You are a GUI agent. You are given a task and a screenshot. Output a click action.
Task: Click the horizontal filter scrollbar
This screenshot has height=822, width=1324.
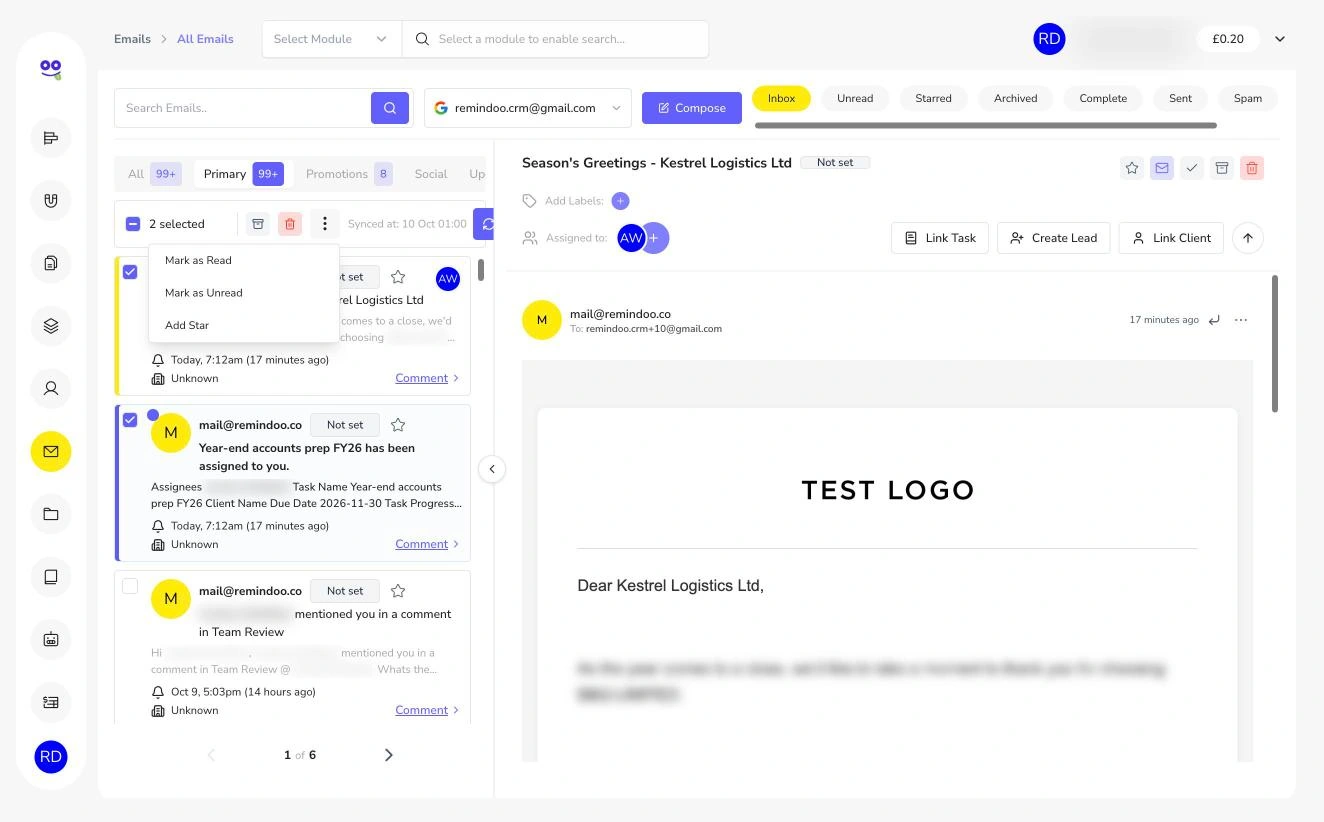986,126
